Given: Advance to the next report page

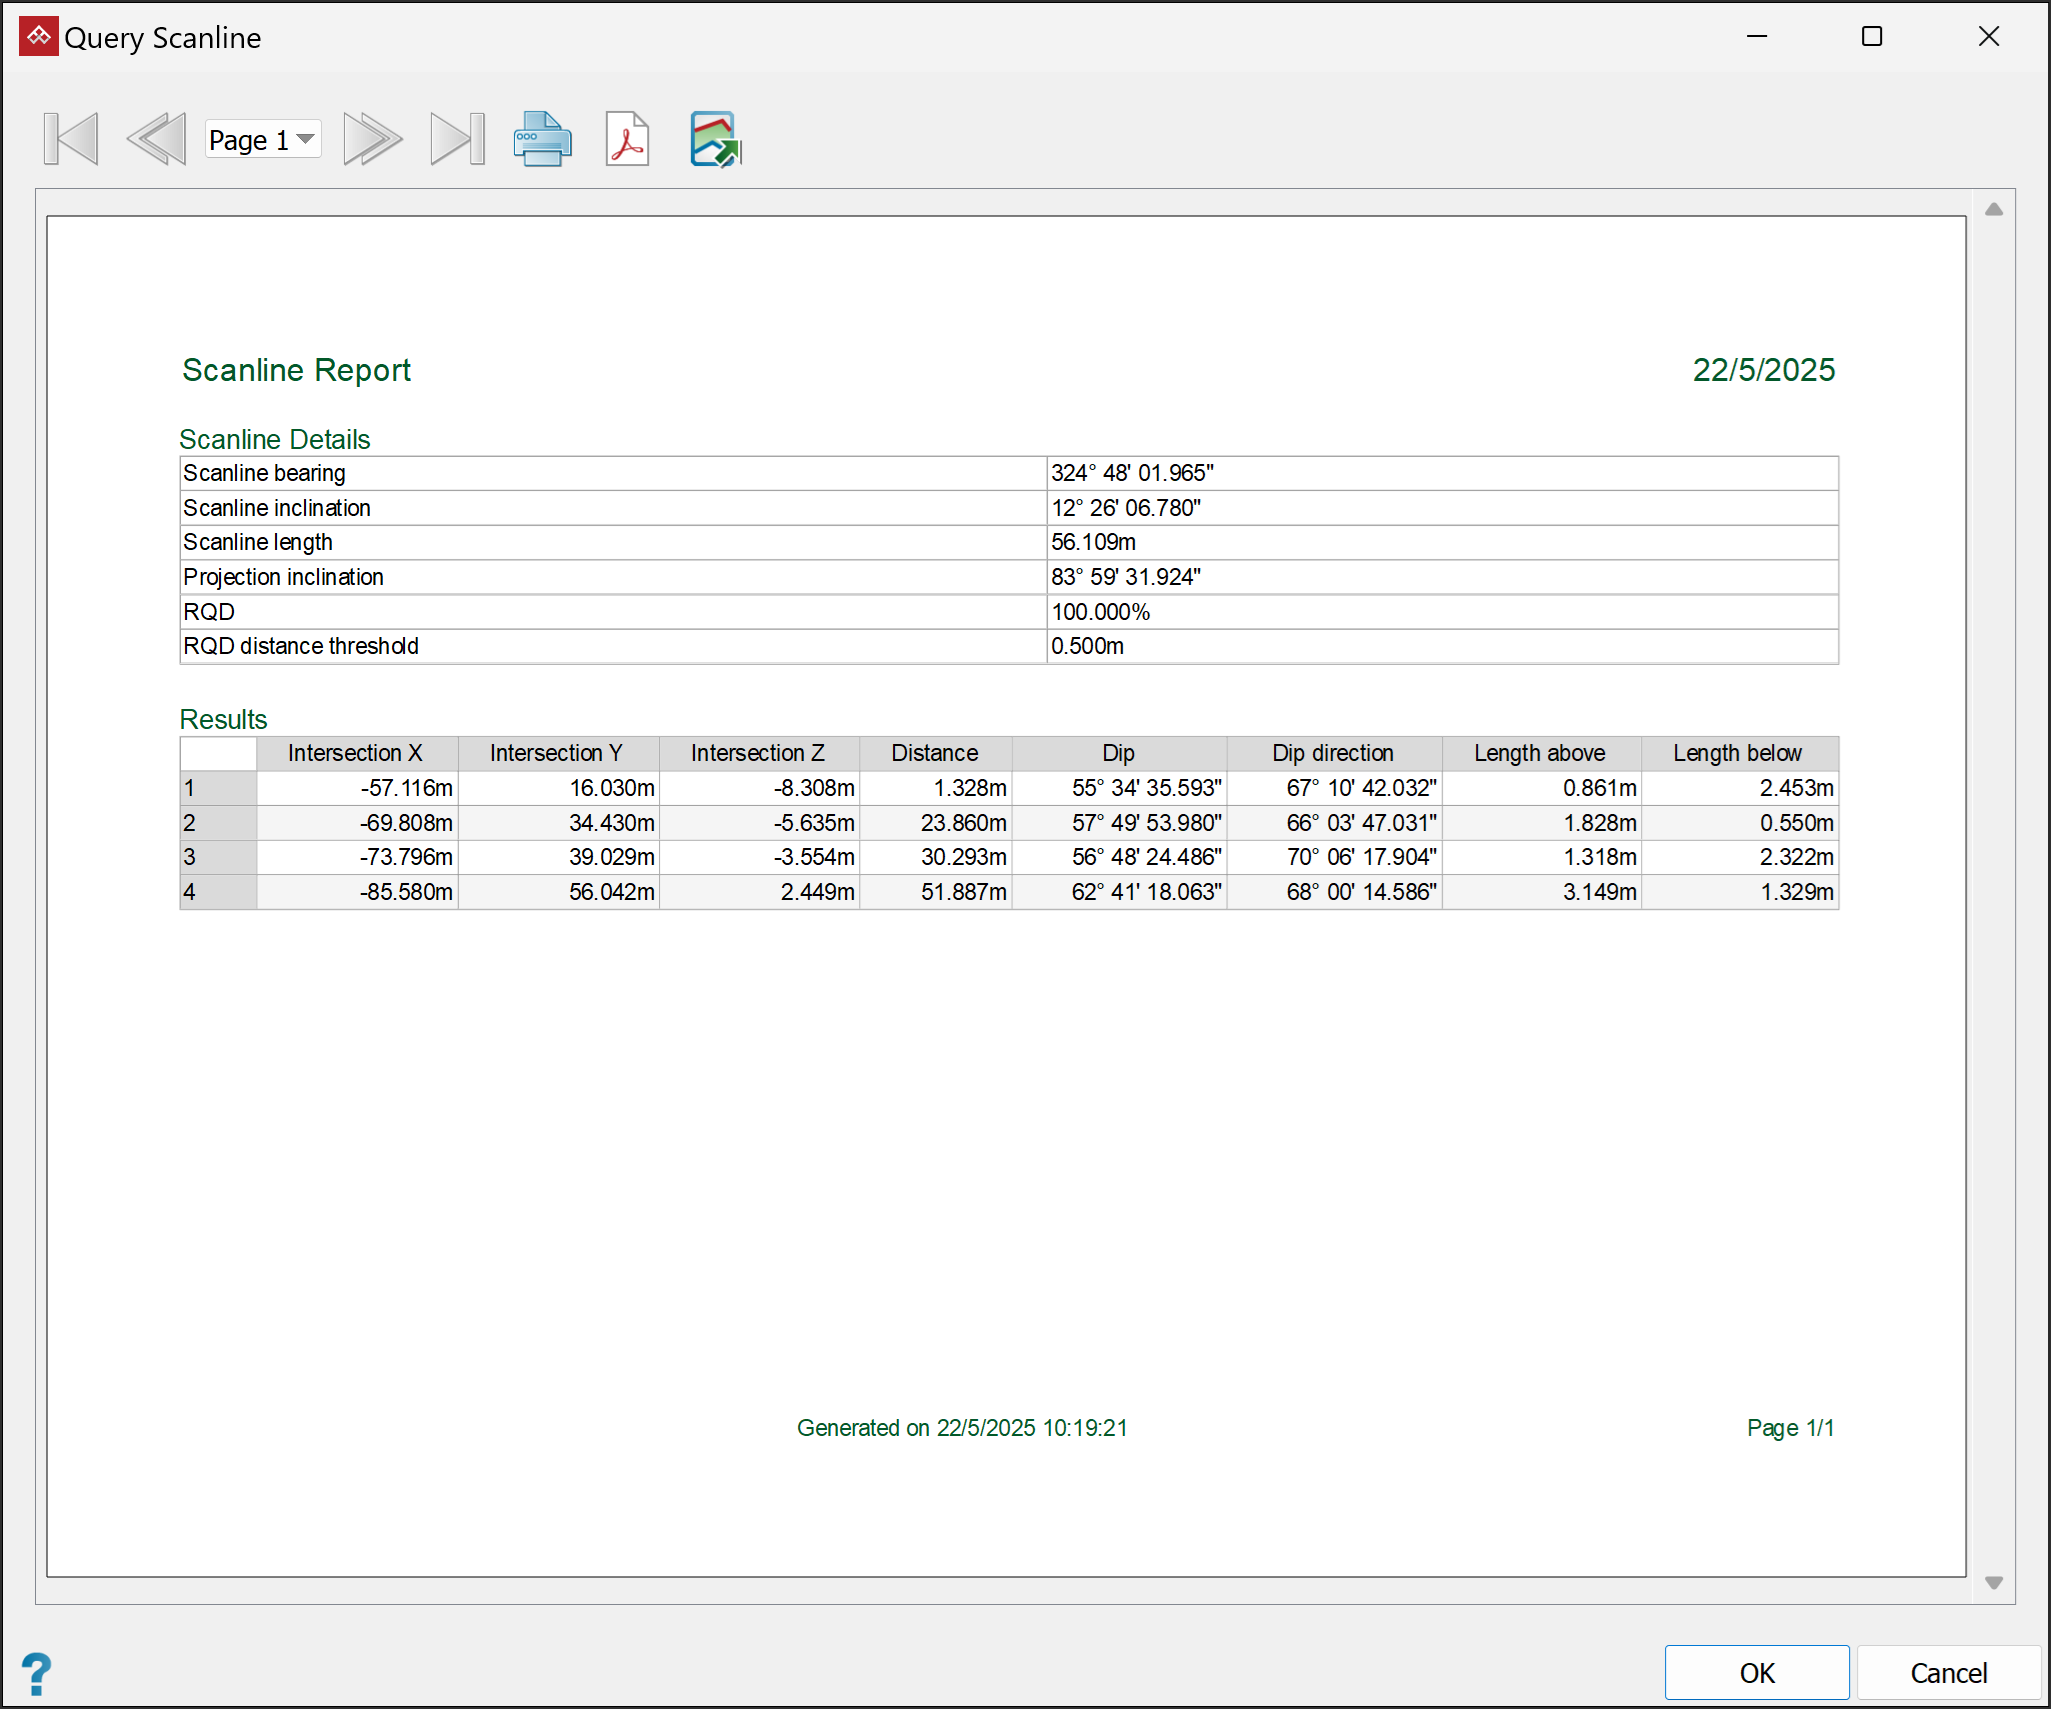Looking at the screenshot, I should tap(372, 139).
